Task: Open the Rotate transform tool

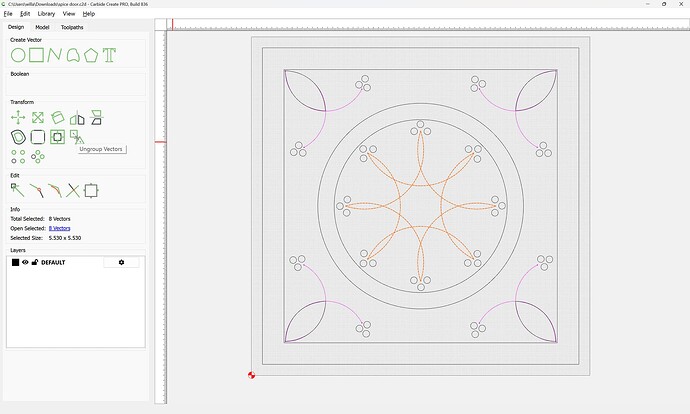Action: (57, 118)
